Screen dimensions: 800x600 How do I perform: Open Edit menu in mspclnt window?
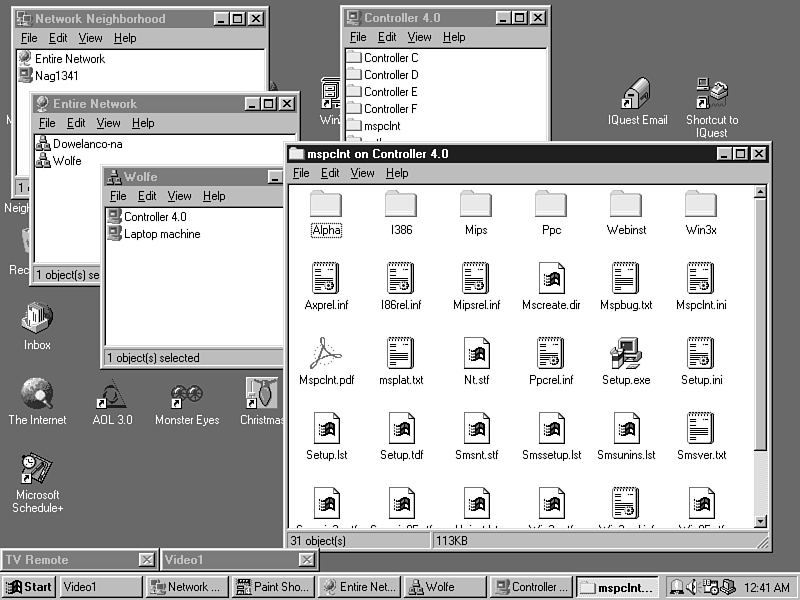click(x=330, y=173)
